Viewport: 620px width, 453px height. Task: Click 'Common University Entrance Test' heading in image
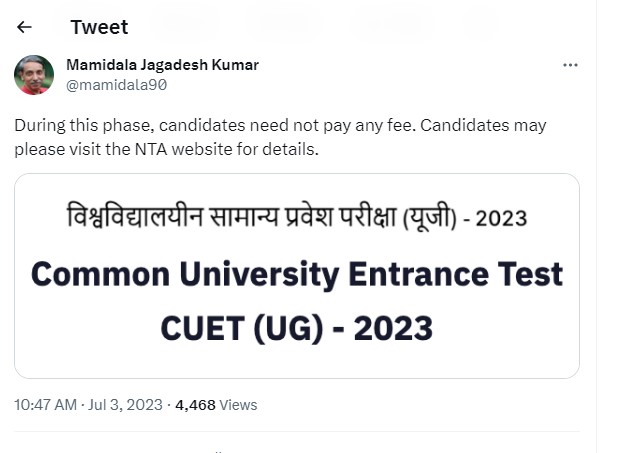click(297, 273)
